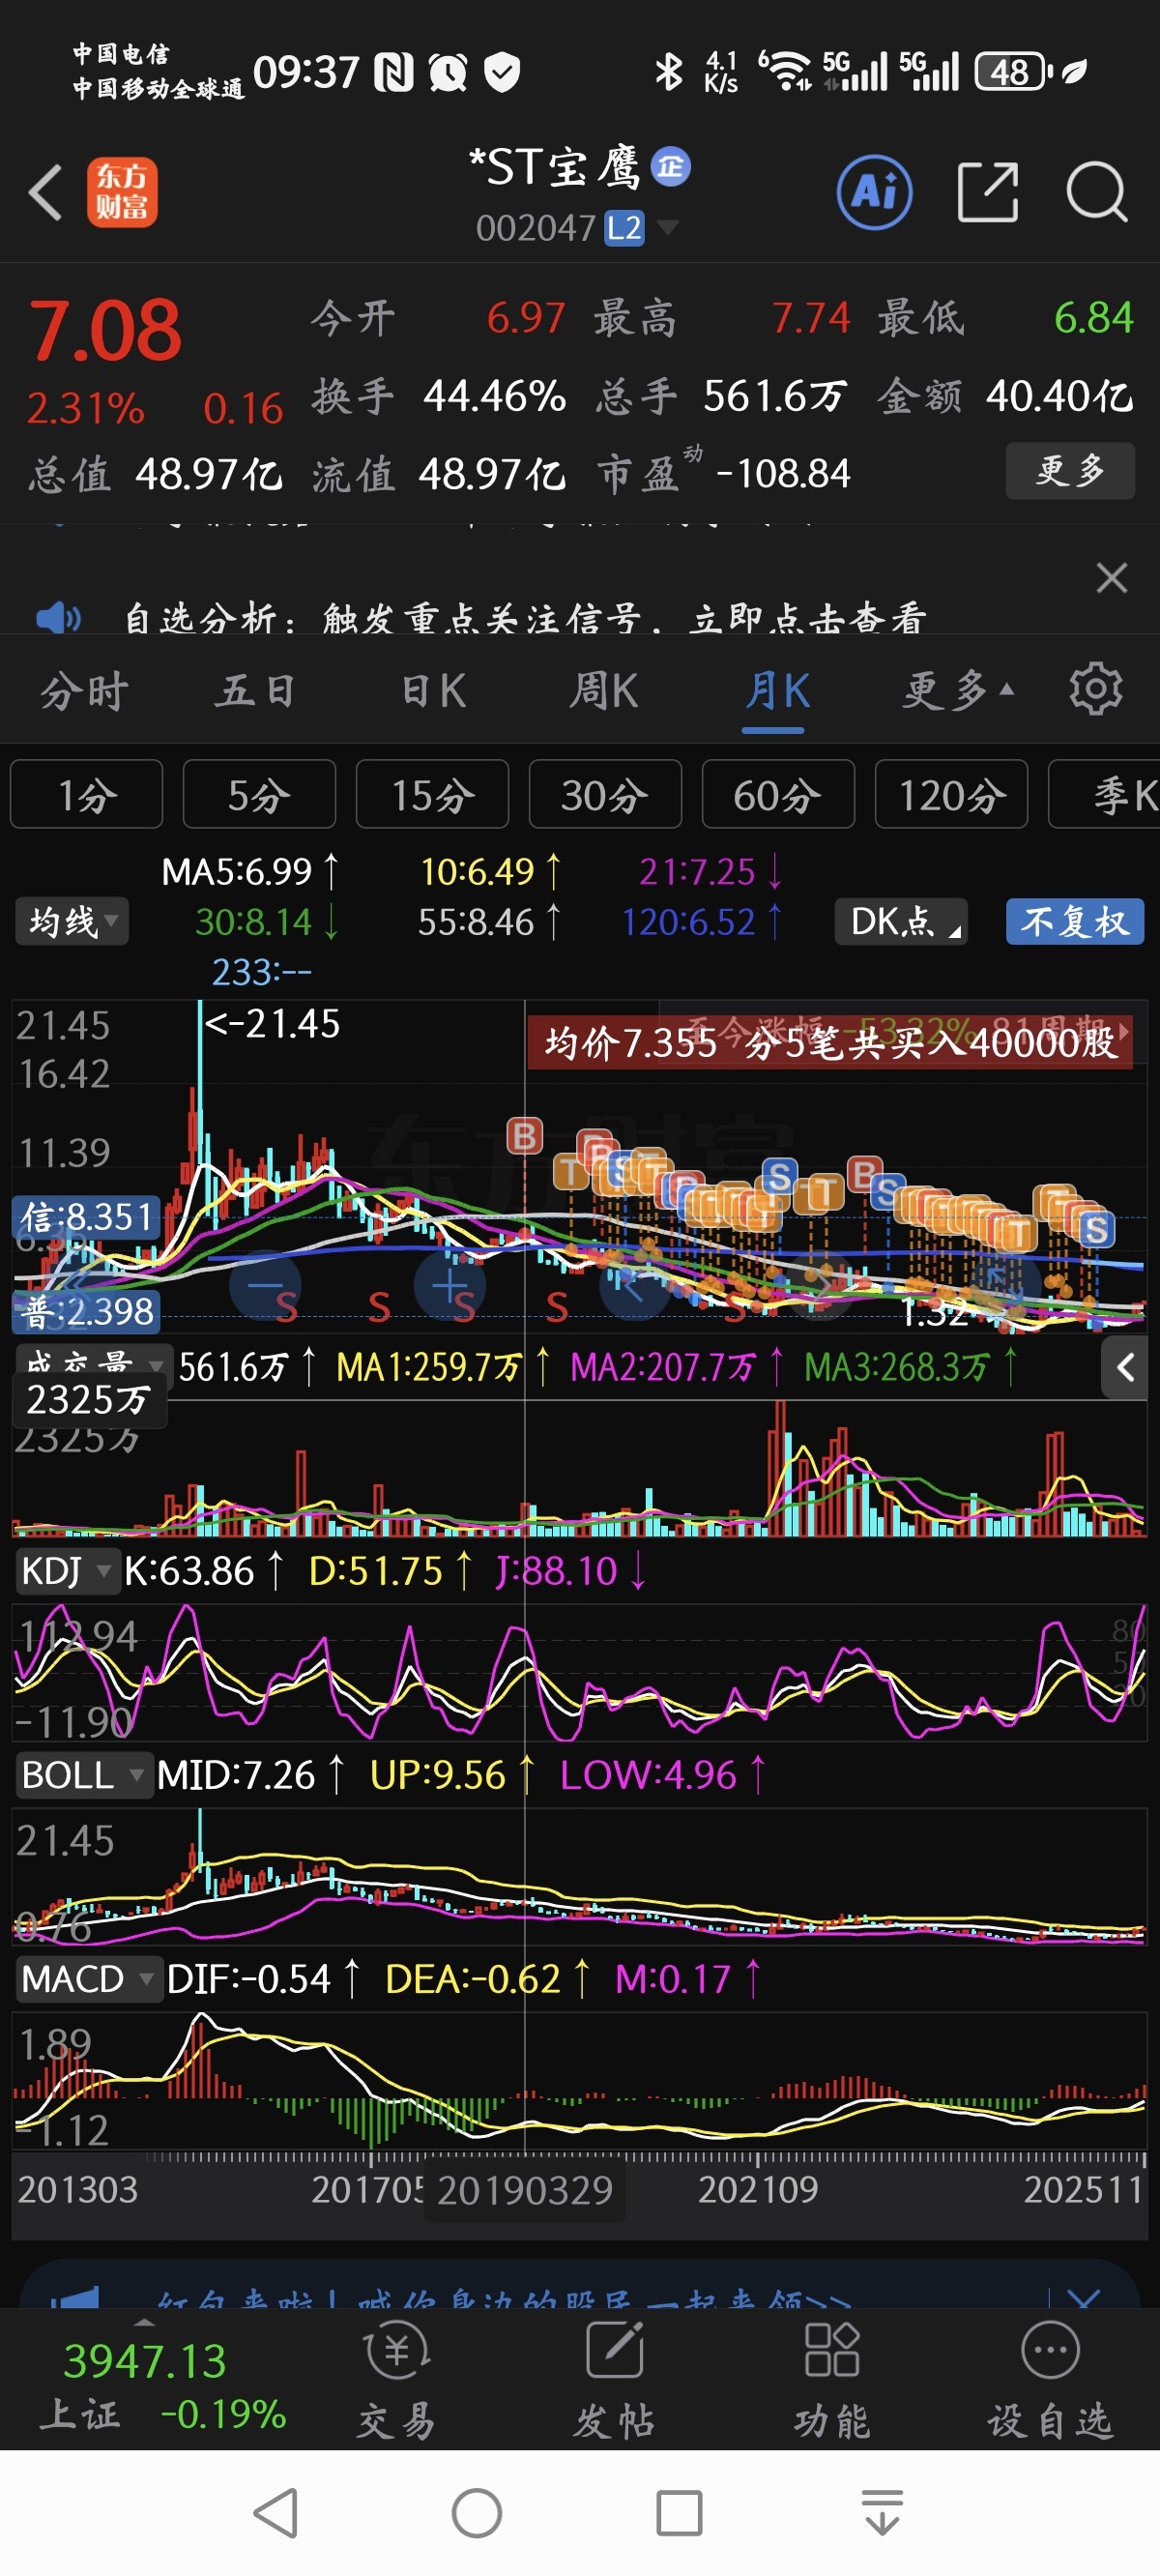Open chart settings gear icon
1160x2576 pixels.
coord(1095,689)
